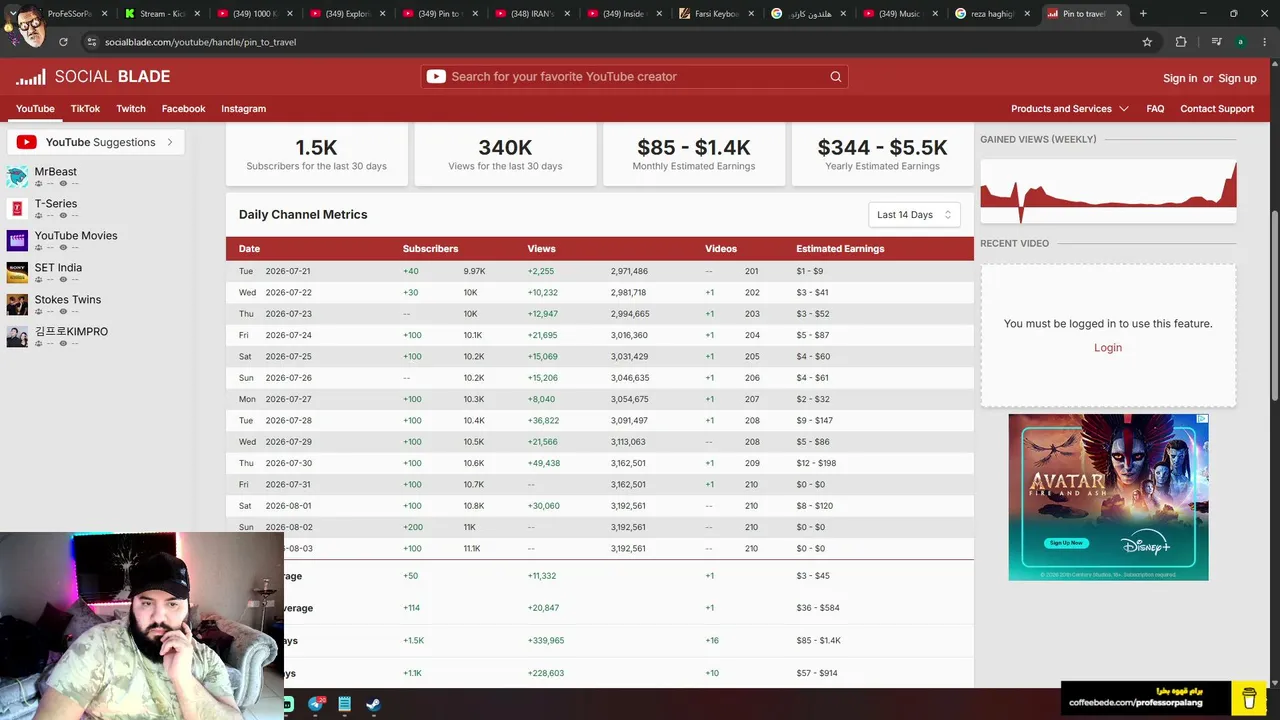Open the Last 14 Days dropdown

click(x=914, y=215)
